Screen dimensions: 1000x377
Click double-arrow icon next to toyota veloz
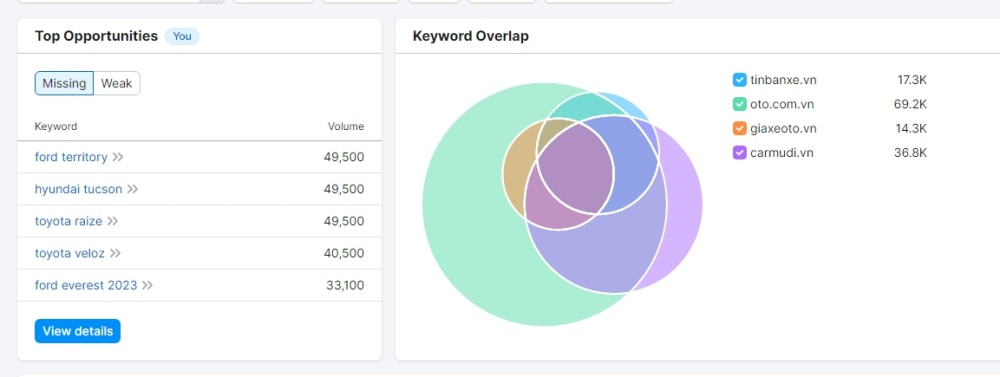pyautogui.click(x=115, y=253)
